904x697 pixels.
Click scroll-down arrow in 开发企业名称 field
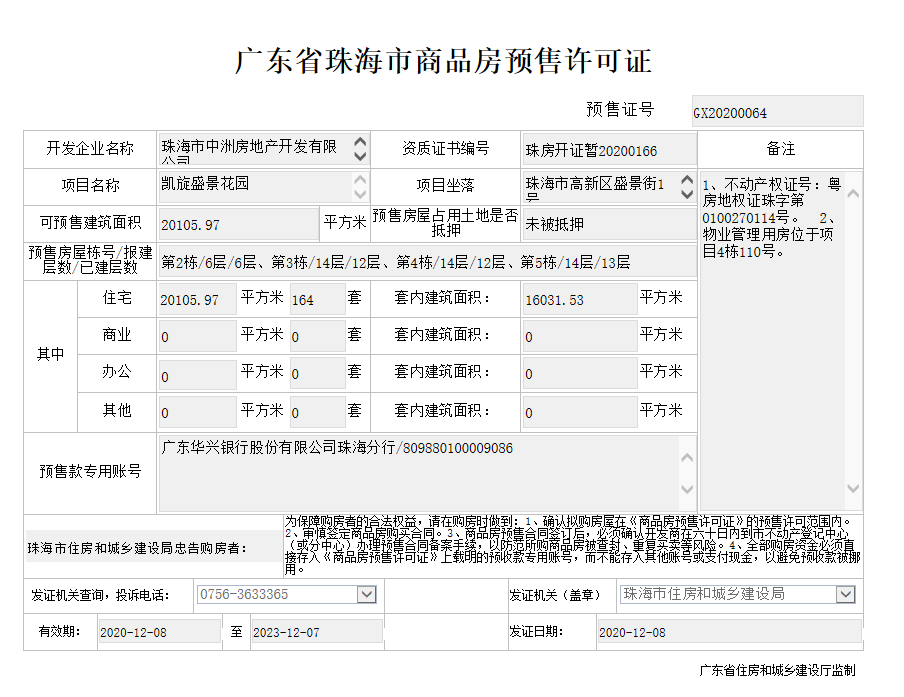[361, 157]
